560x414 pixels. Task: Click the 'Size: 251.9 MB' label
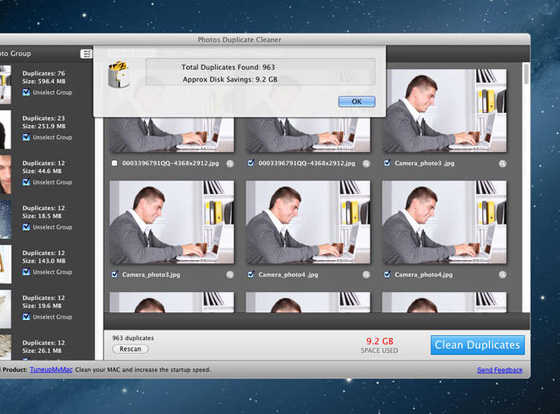point(44,126)
